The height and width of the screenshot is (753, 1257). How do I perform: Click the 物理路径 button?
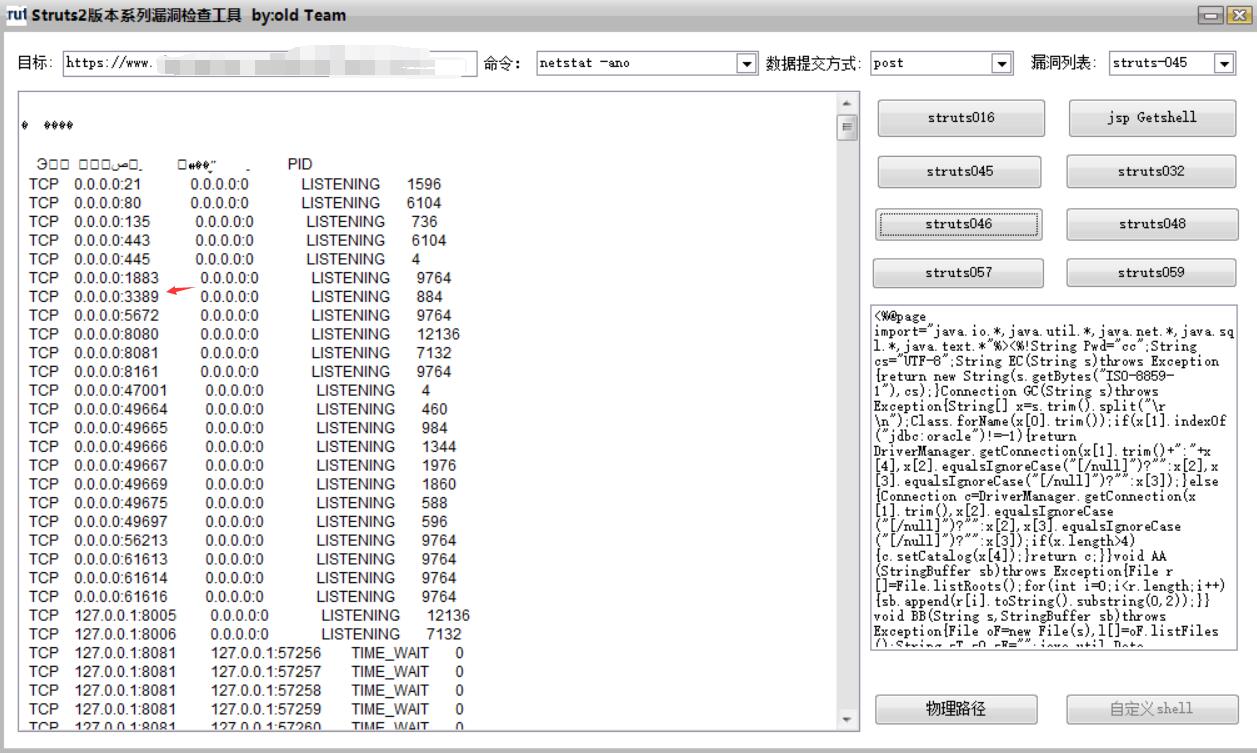[956, 709]
